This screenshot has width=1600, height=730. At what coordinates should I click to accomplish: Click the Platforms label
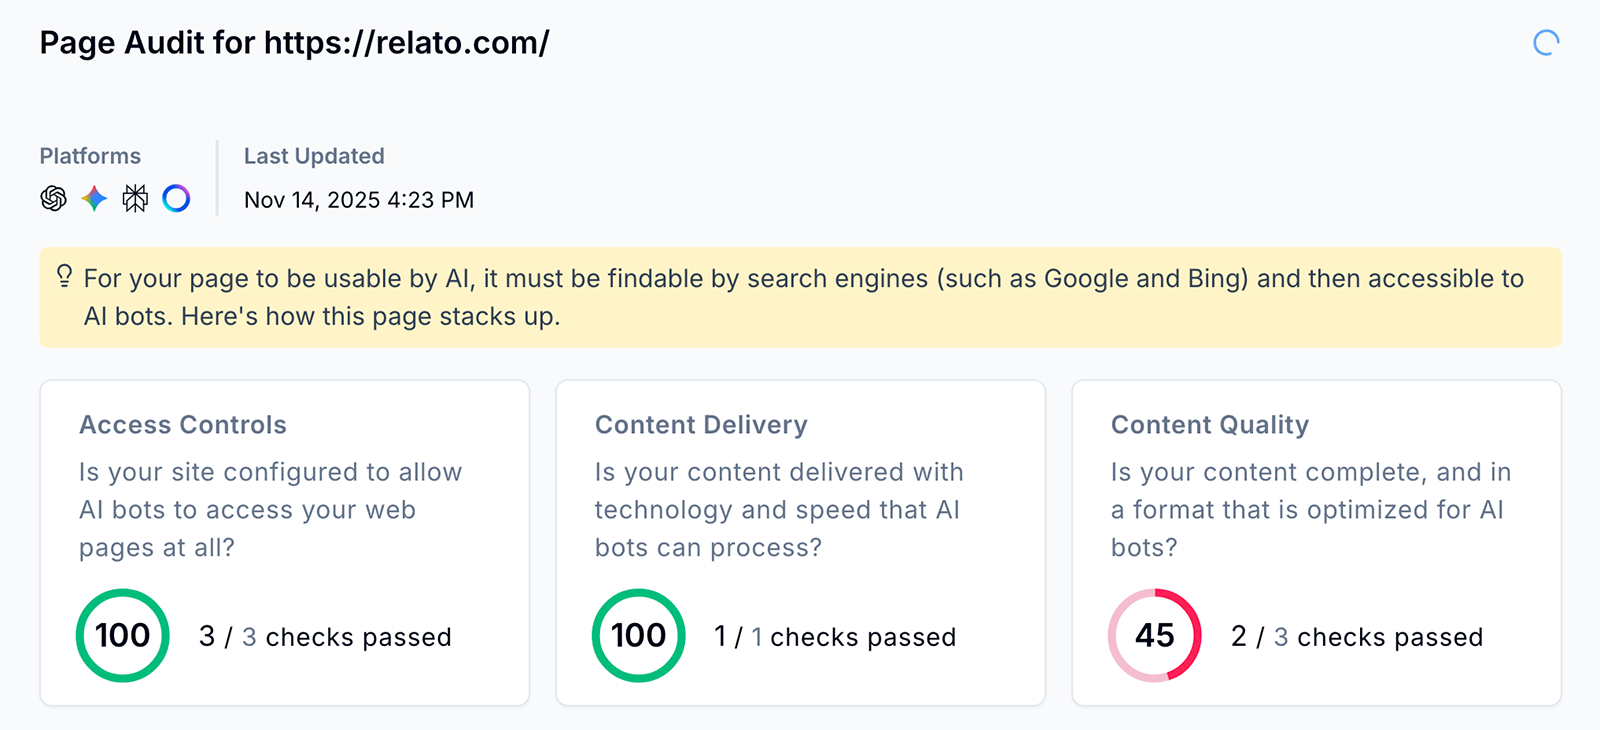[x=90, y=156]
